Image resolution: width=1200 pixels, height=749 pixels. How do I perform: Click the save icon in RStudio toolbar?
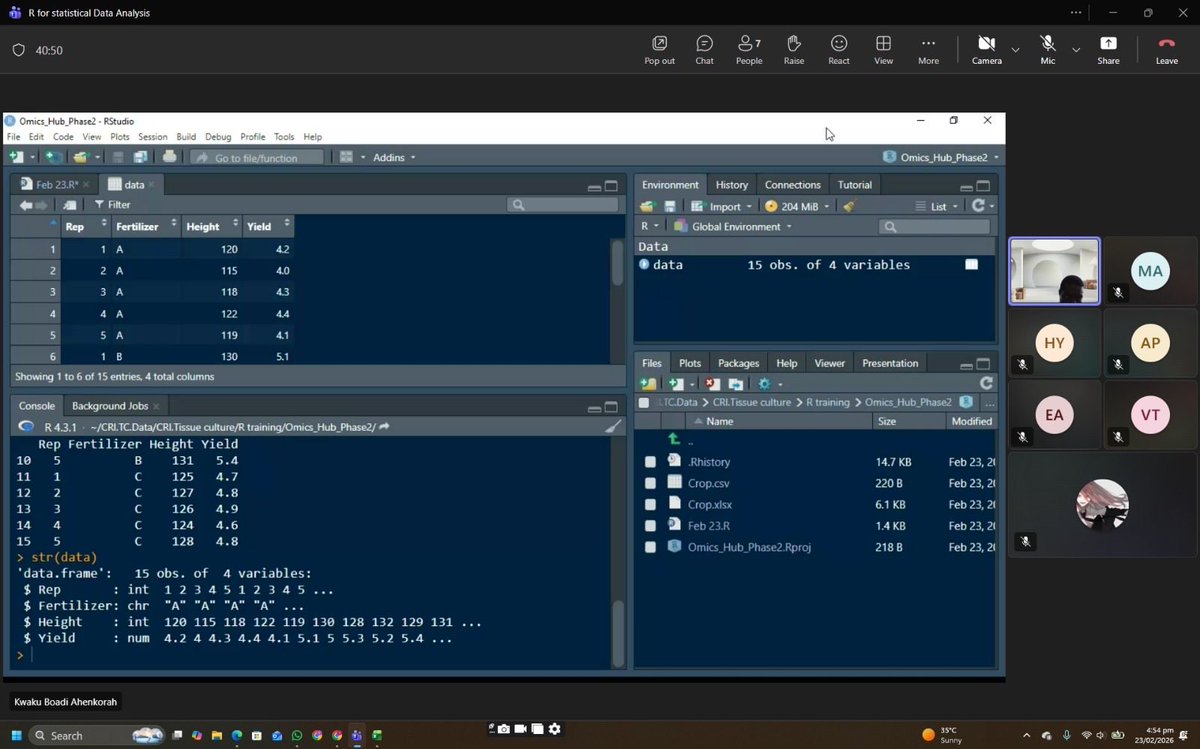coord(118,157)
